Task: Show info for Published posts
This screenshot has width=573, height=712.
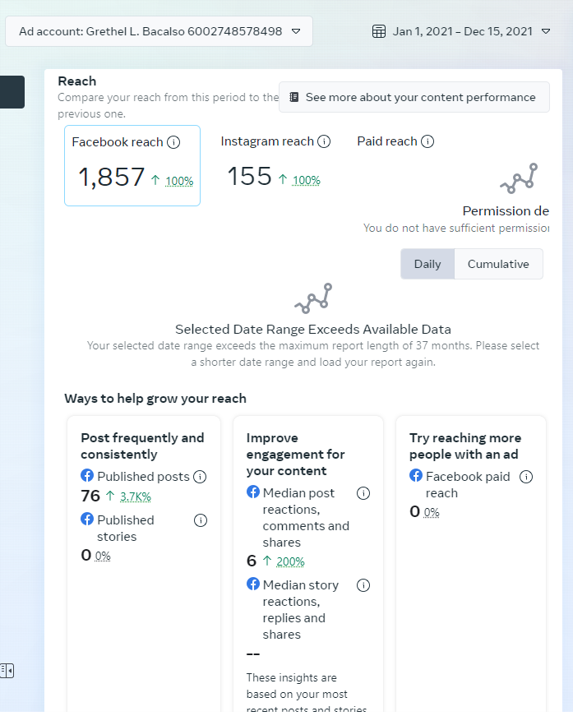Action: pyautogui.click(x=200, y=476)
